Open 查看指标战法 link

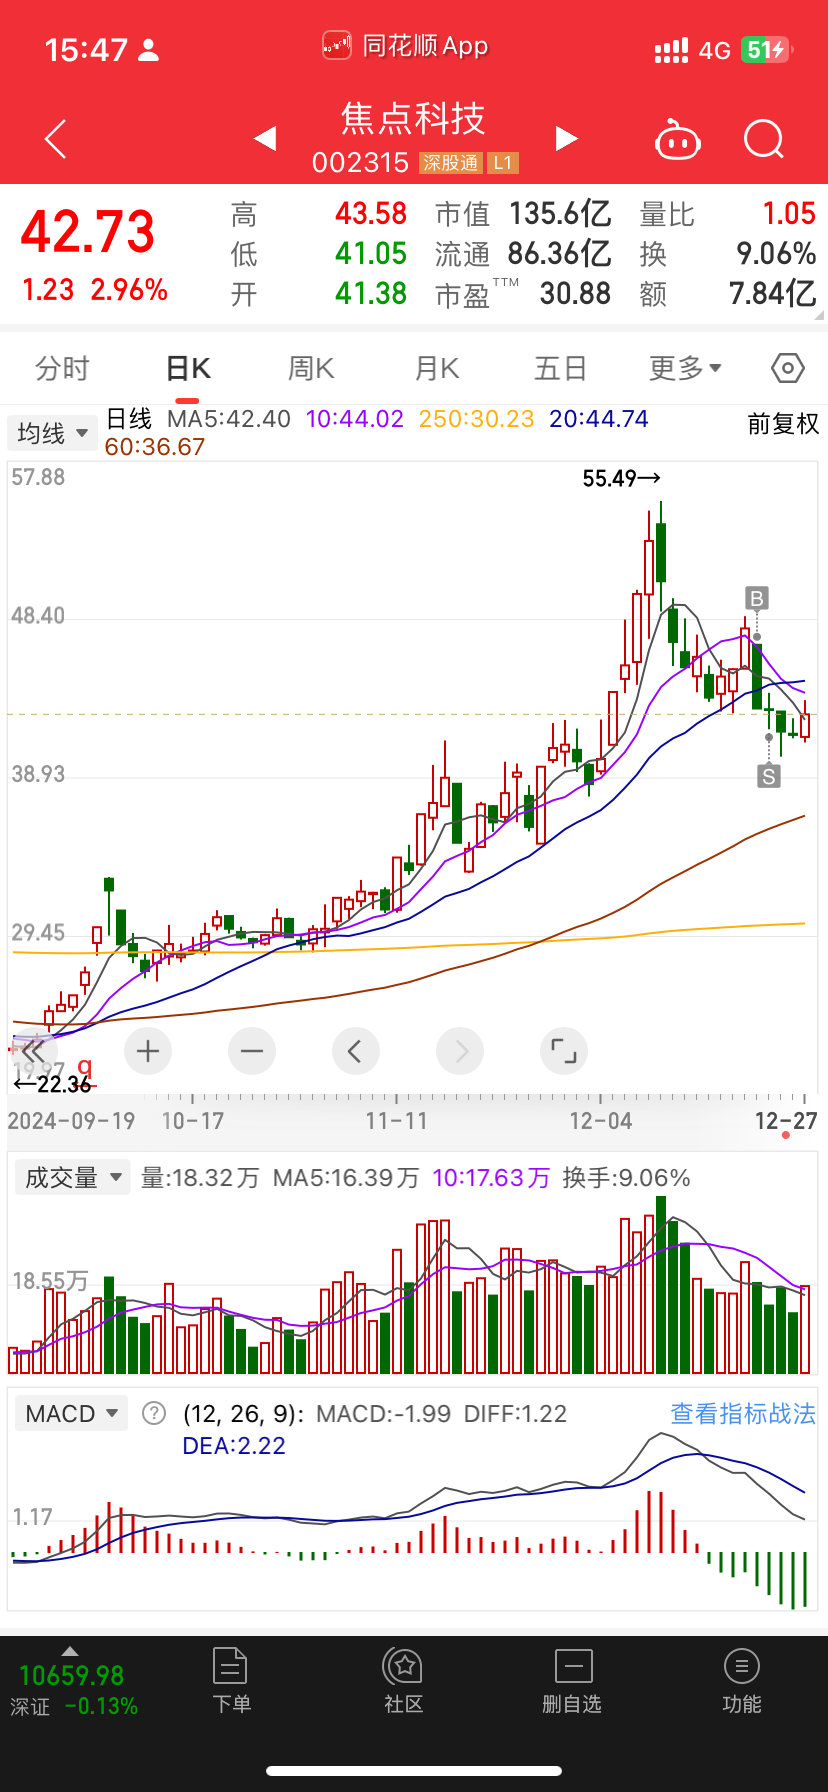coord(743,1413)
